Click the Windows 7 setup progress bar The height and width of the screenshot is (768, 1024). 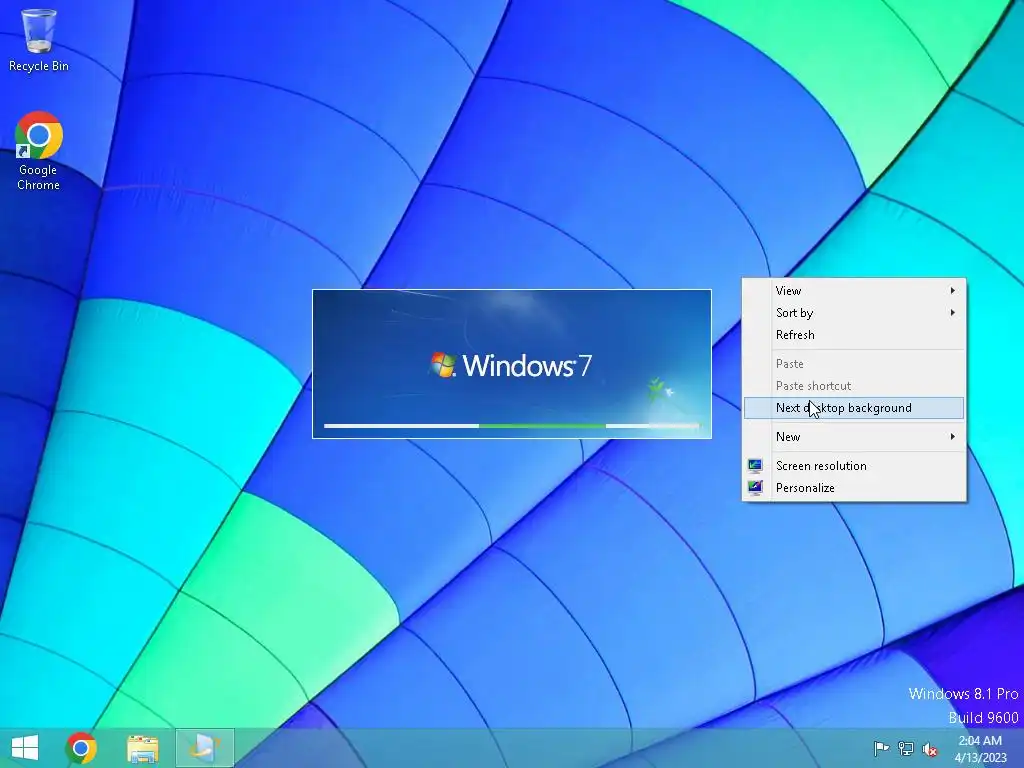pyautogui.click(x=512, y=426)
